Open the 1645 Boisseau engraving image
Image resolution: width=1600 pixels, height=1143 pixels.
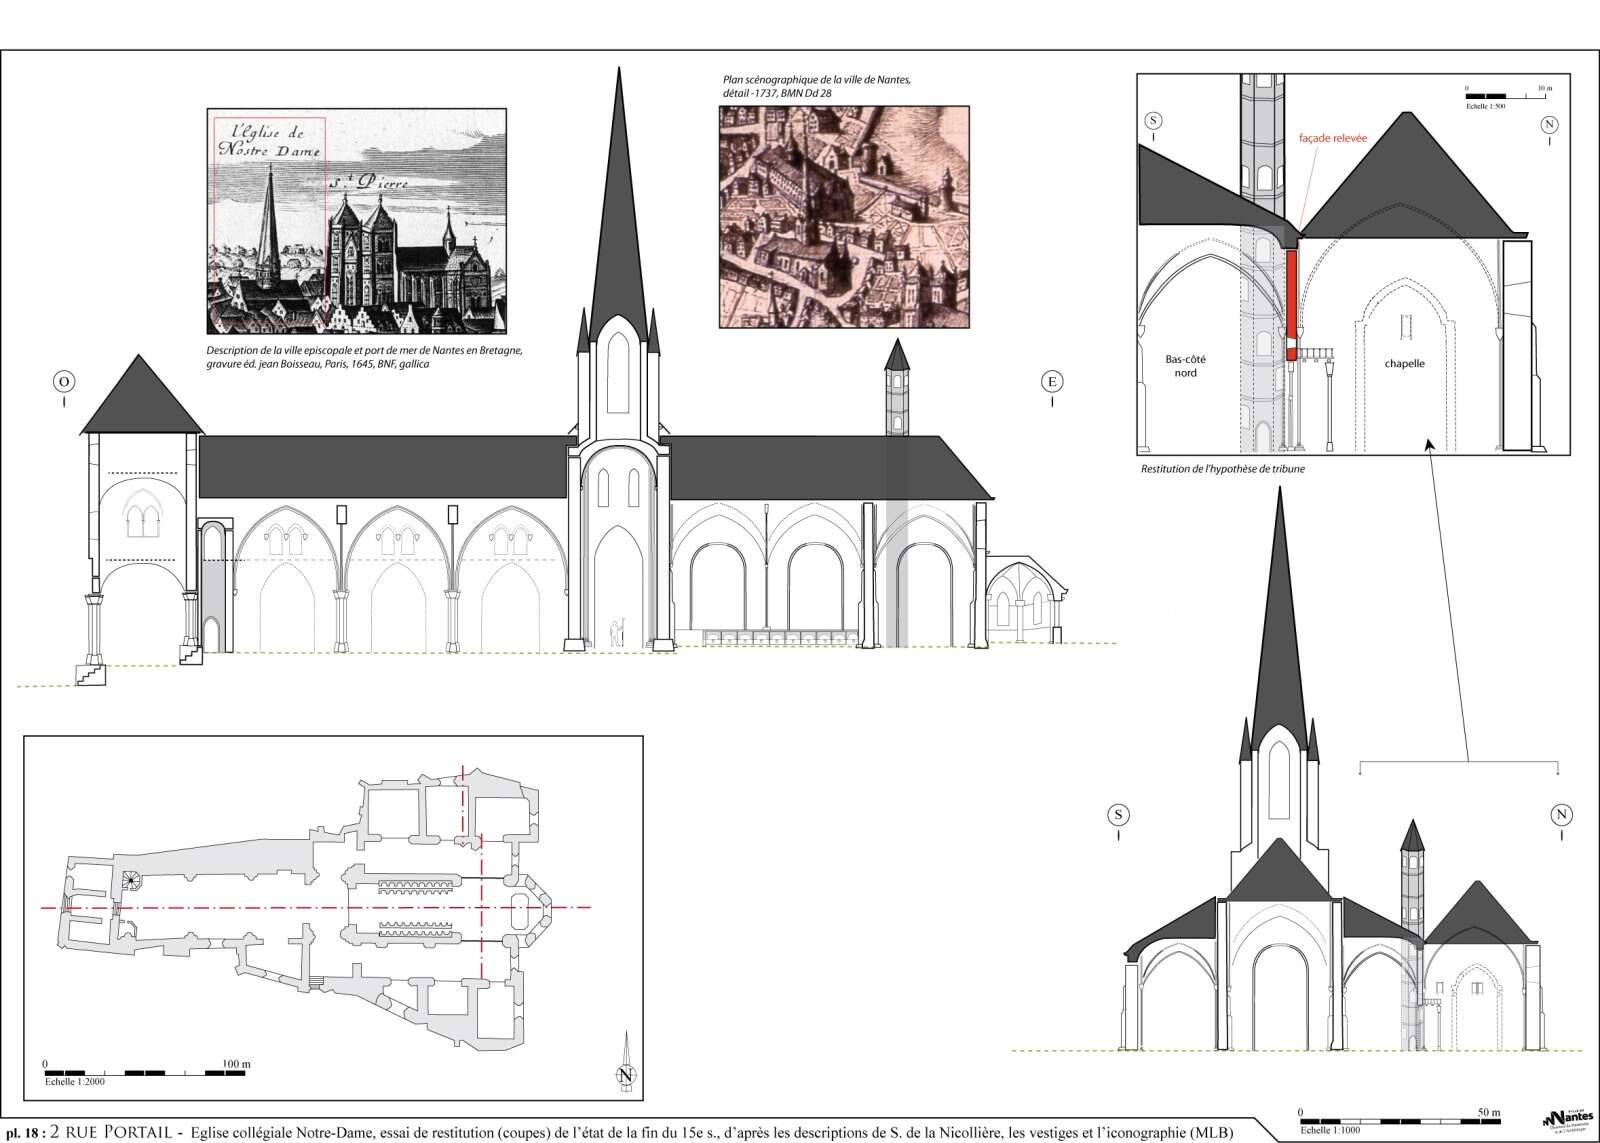(x=356, y=221)
